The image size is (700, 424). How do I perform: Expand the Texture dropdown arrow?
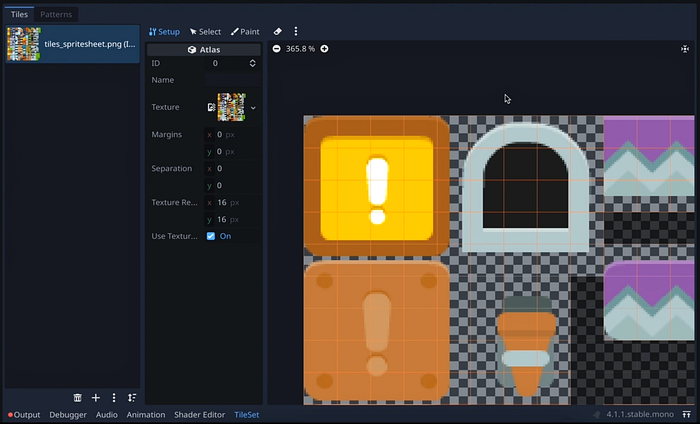tap(253, 107)
